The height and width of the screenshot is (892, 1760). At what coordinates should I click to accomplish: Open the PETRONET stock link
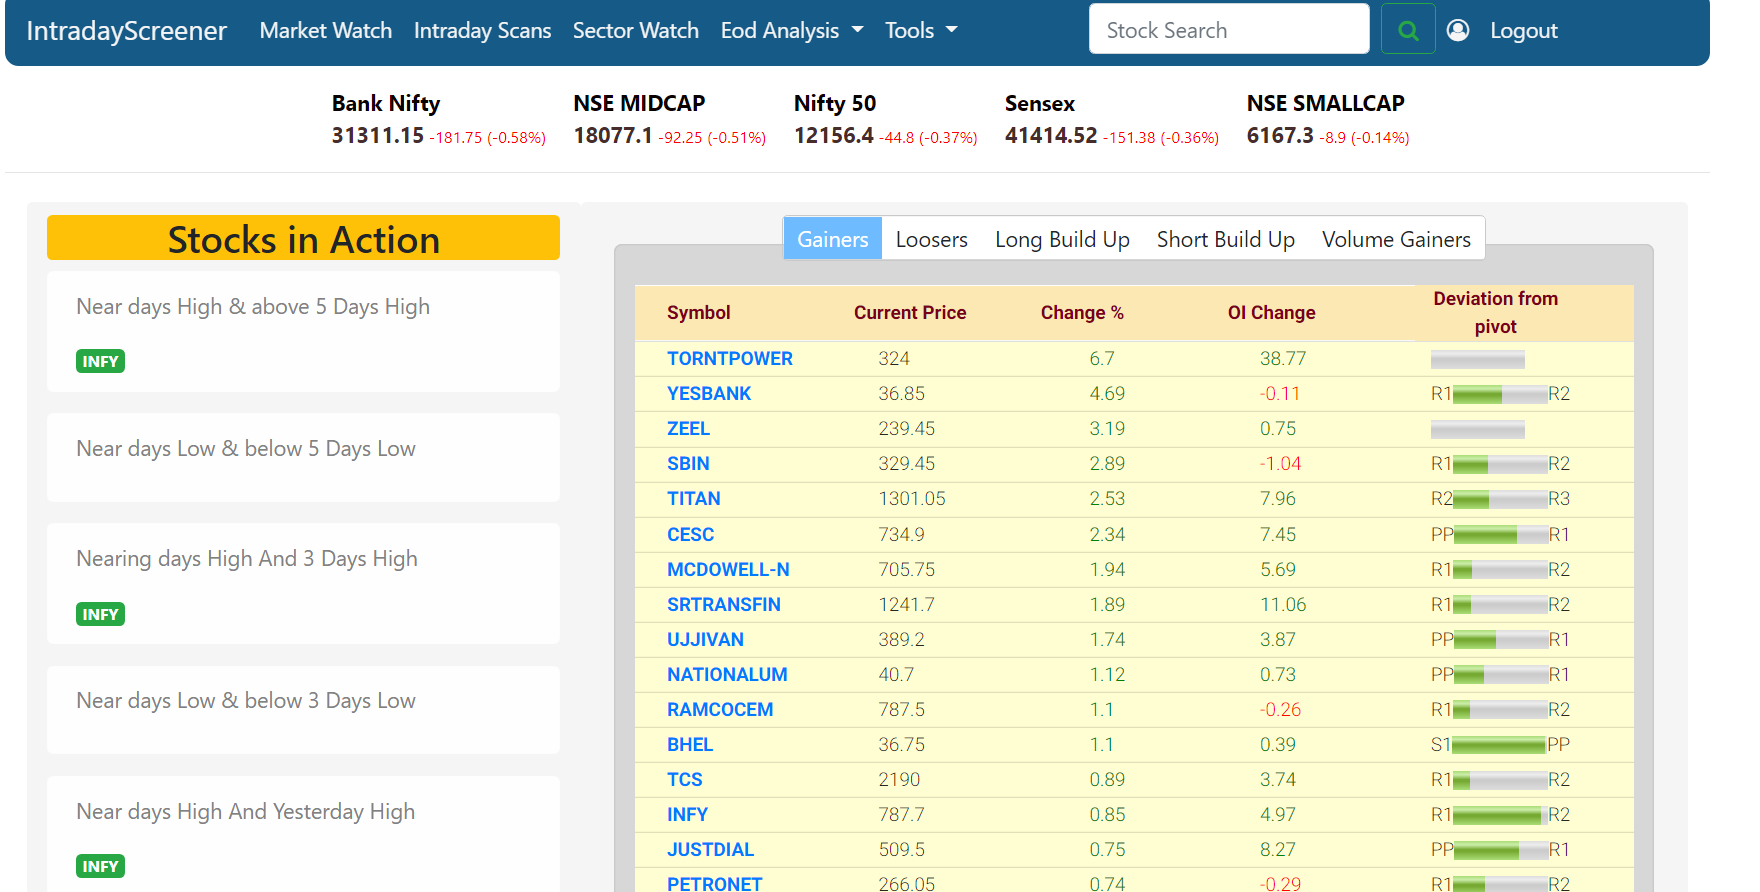[x=715, y=883]
